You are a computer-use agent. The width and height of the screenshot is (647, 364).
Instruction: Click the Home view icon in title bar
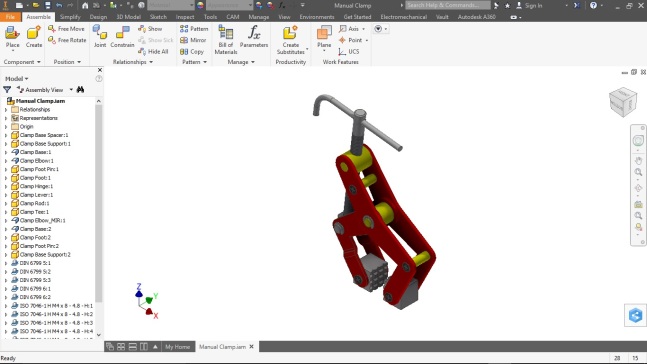point(85,5)
